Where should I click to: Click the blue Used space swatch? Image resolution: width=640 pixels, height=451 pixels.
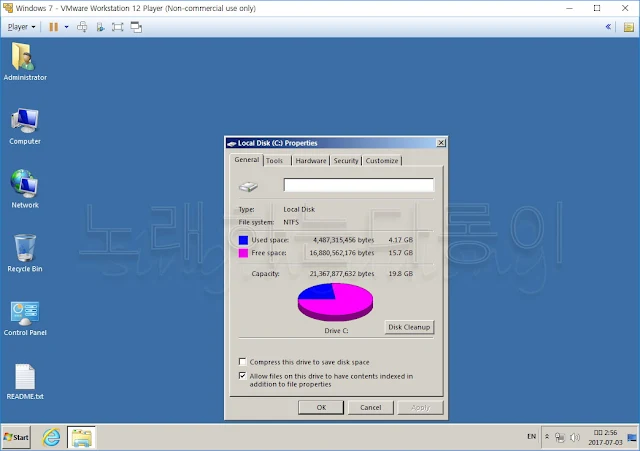click(243, 240)
